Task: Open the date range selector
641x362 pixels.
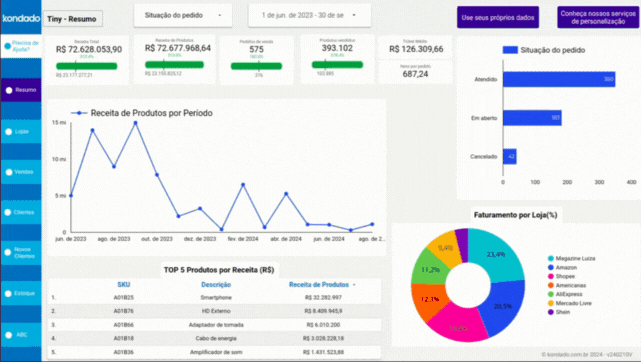Action: [309, 16]
